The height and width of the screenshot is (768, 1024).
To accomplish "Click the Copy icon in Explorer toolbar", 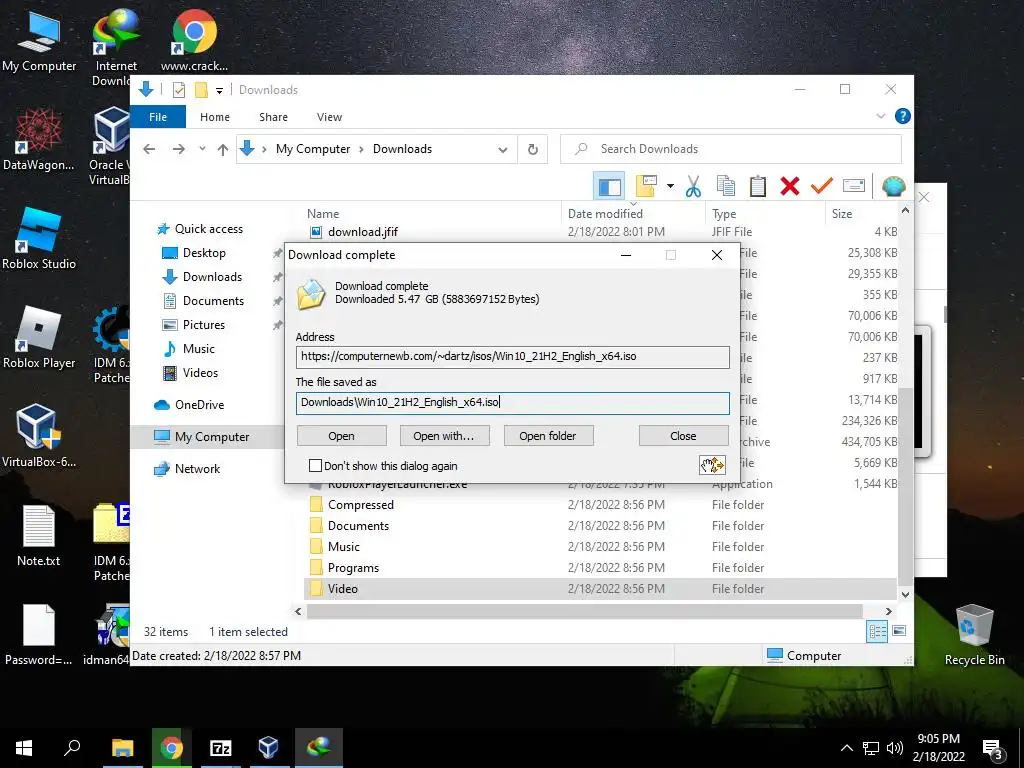I will point(726,186).
